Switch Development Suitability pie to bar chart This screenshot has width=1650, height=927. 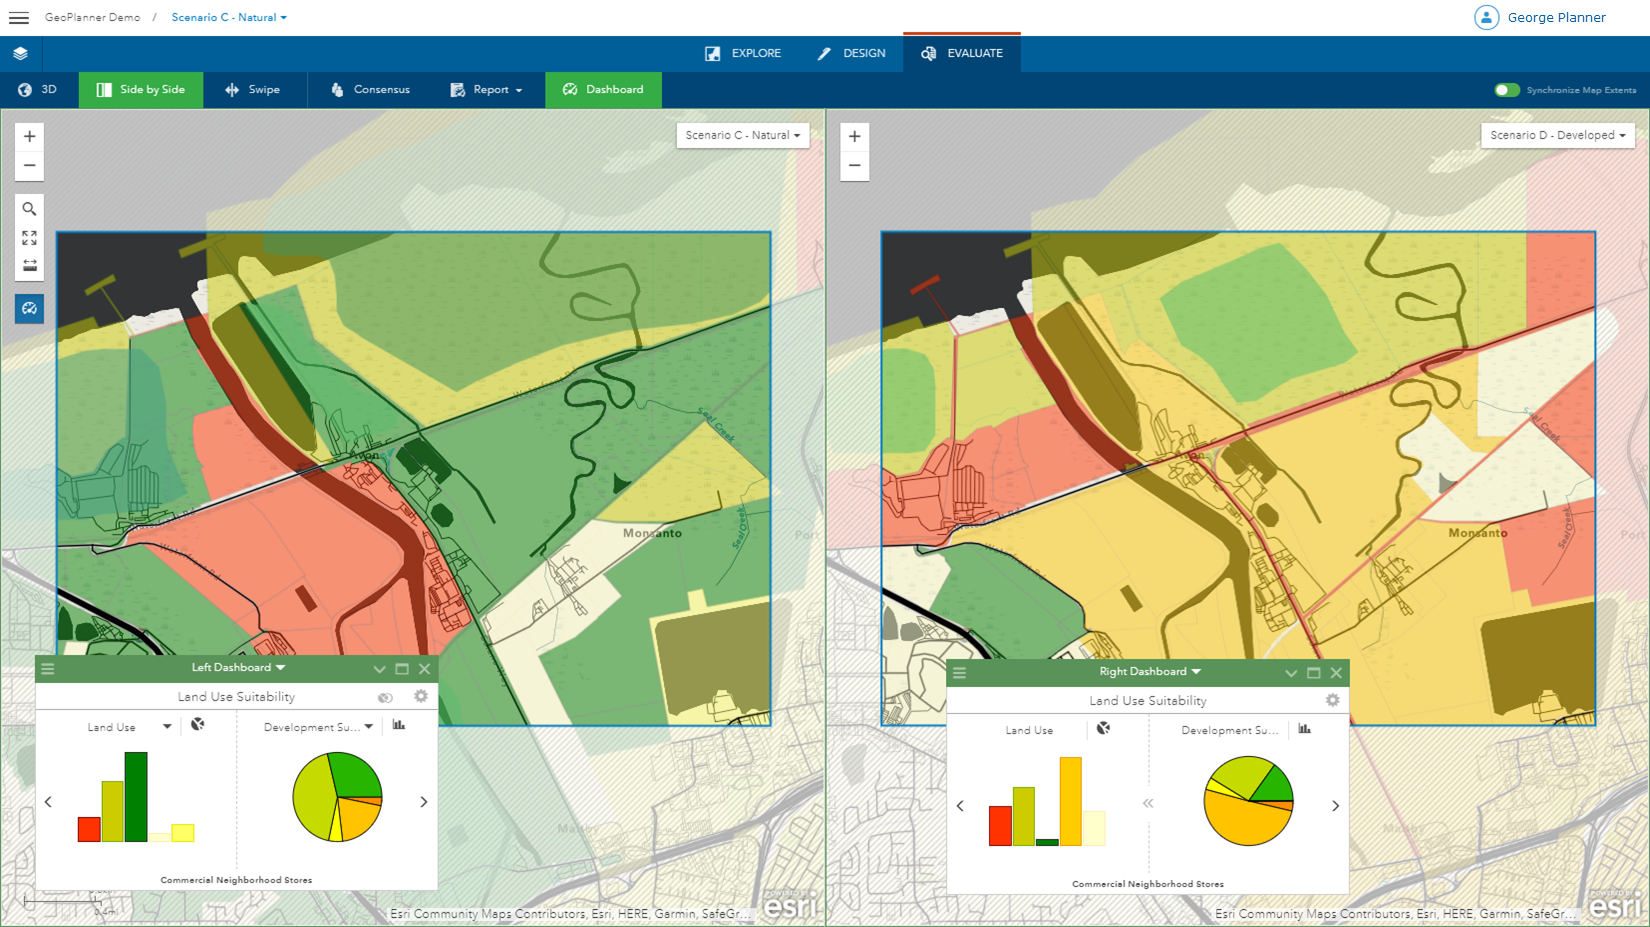(398, 726)
